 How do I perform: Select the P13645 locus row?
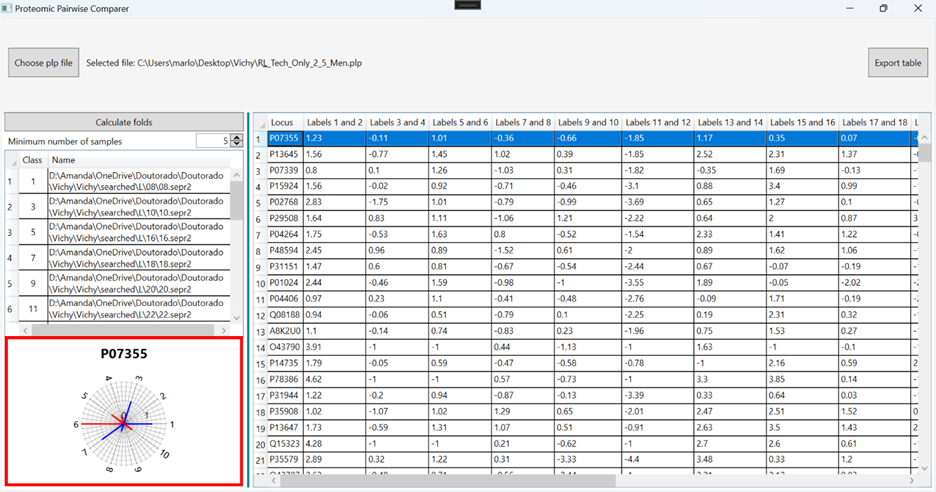point(285,154)
